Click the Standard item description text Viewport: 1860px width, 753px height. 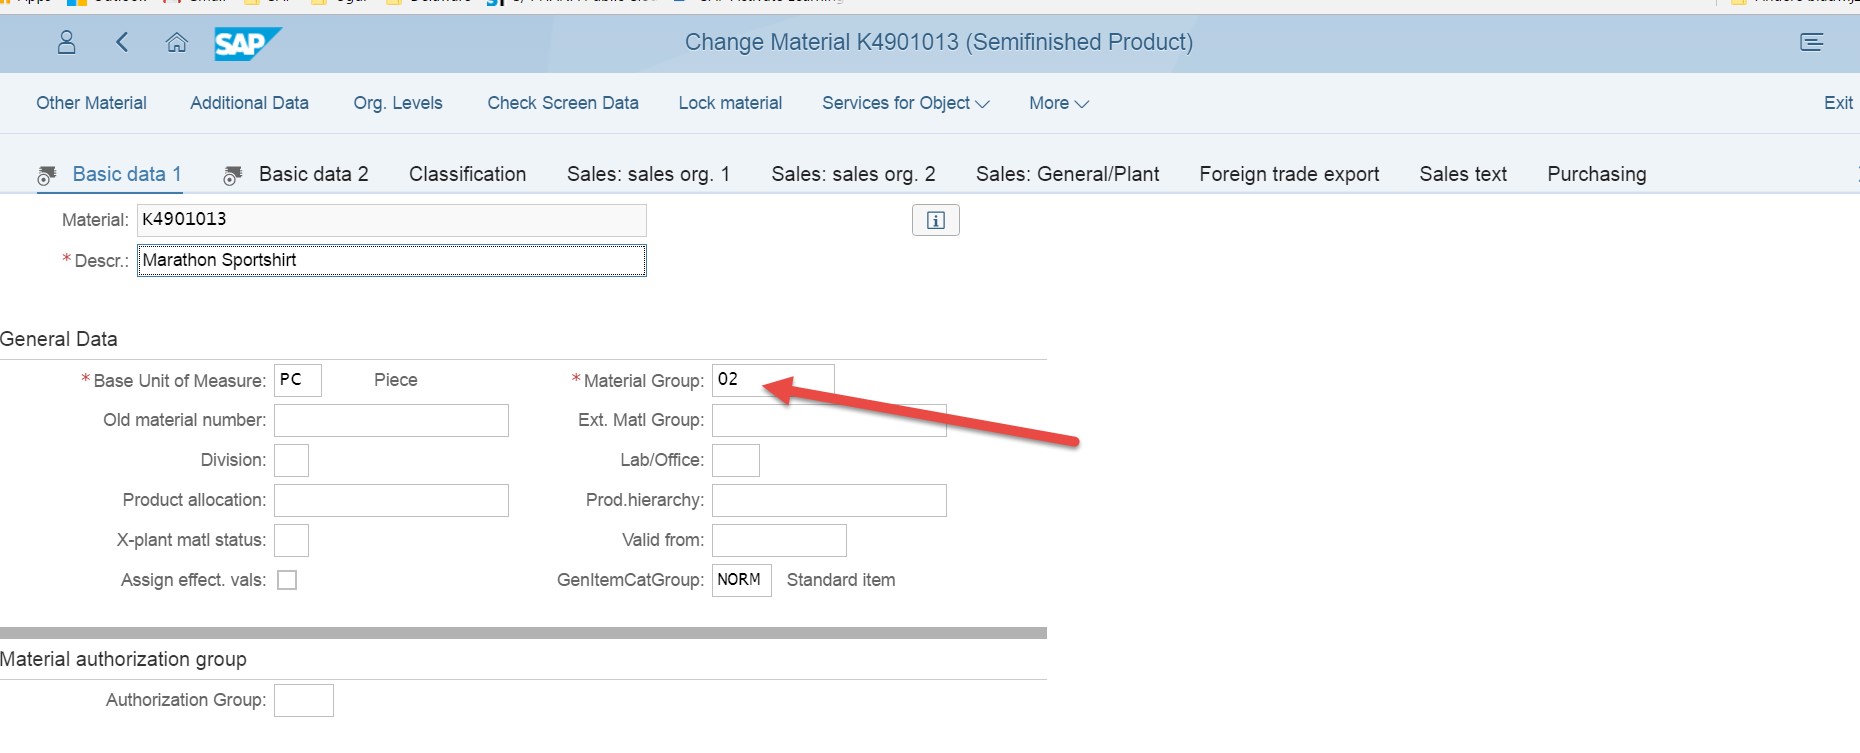pyautogui.click(x=841, y=580)
